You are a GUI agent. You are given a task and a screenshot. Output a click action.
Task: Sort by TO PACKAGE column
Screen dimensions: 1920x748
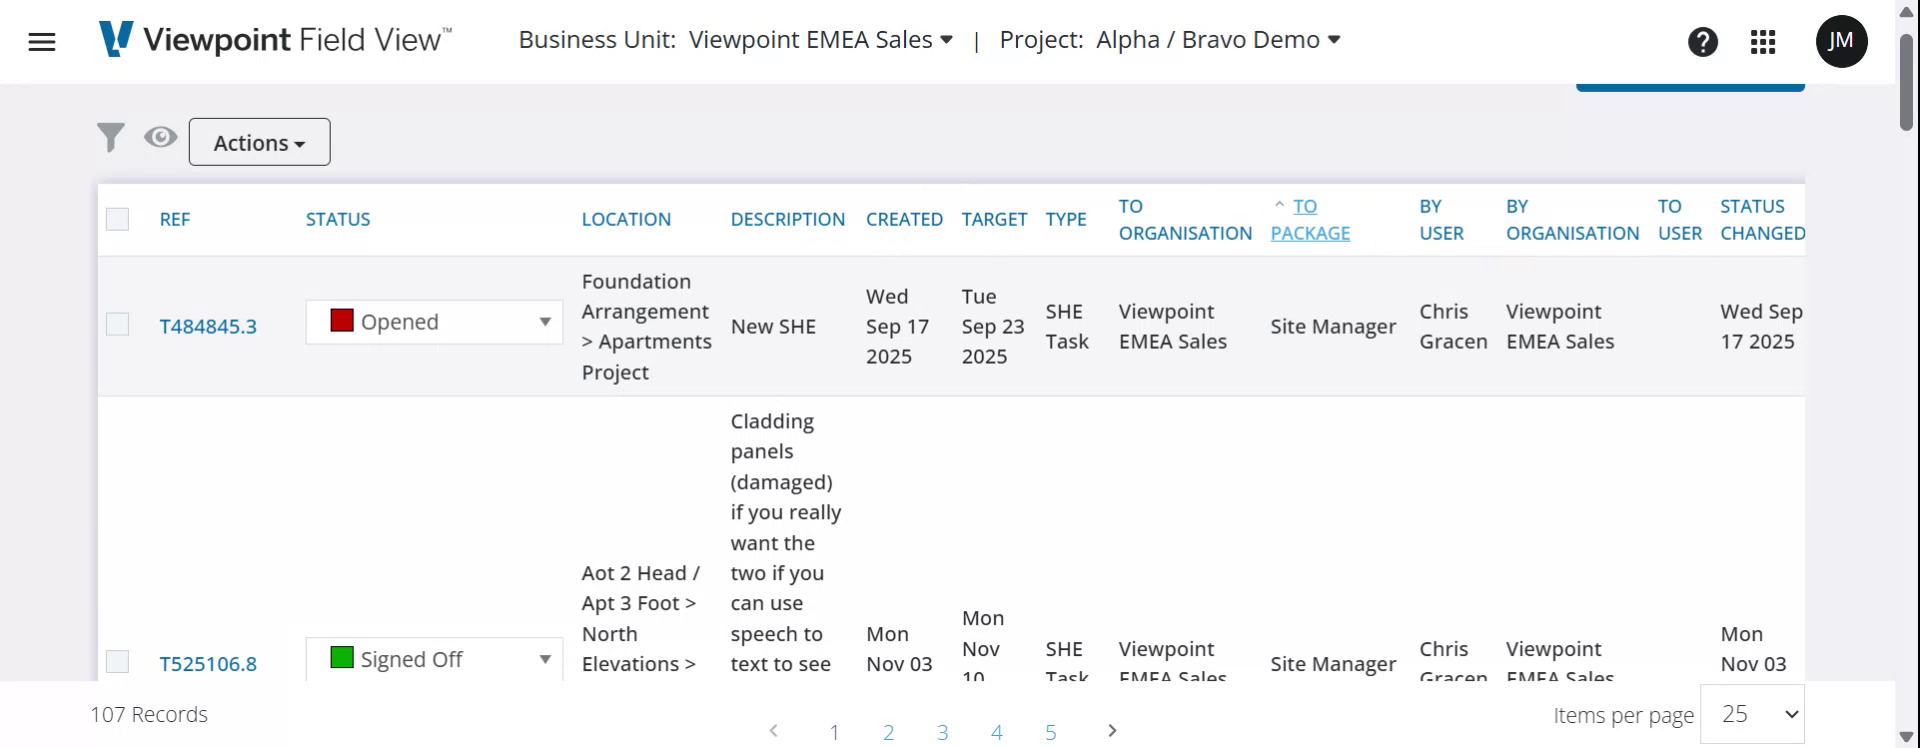pos(1310,219)
